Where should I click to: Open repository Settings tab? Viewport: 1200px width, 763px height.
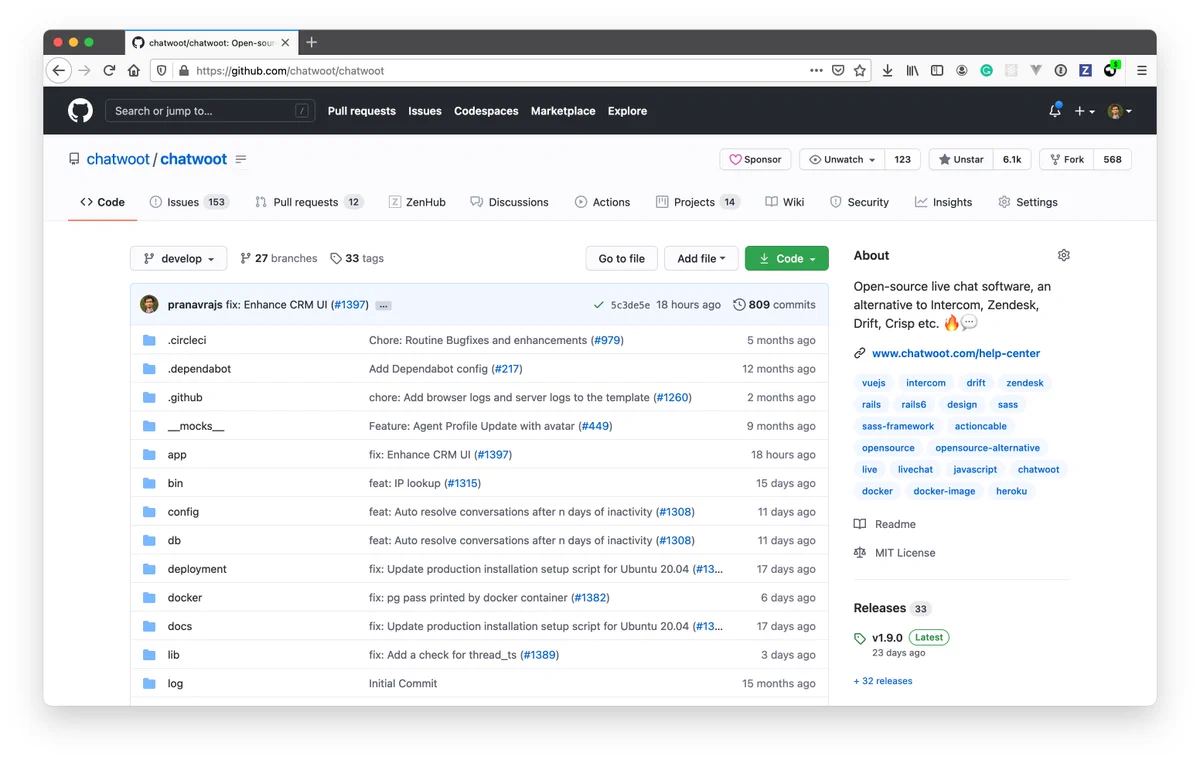click(1027, 202)
